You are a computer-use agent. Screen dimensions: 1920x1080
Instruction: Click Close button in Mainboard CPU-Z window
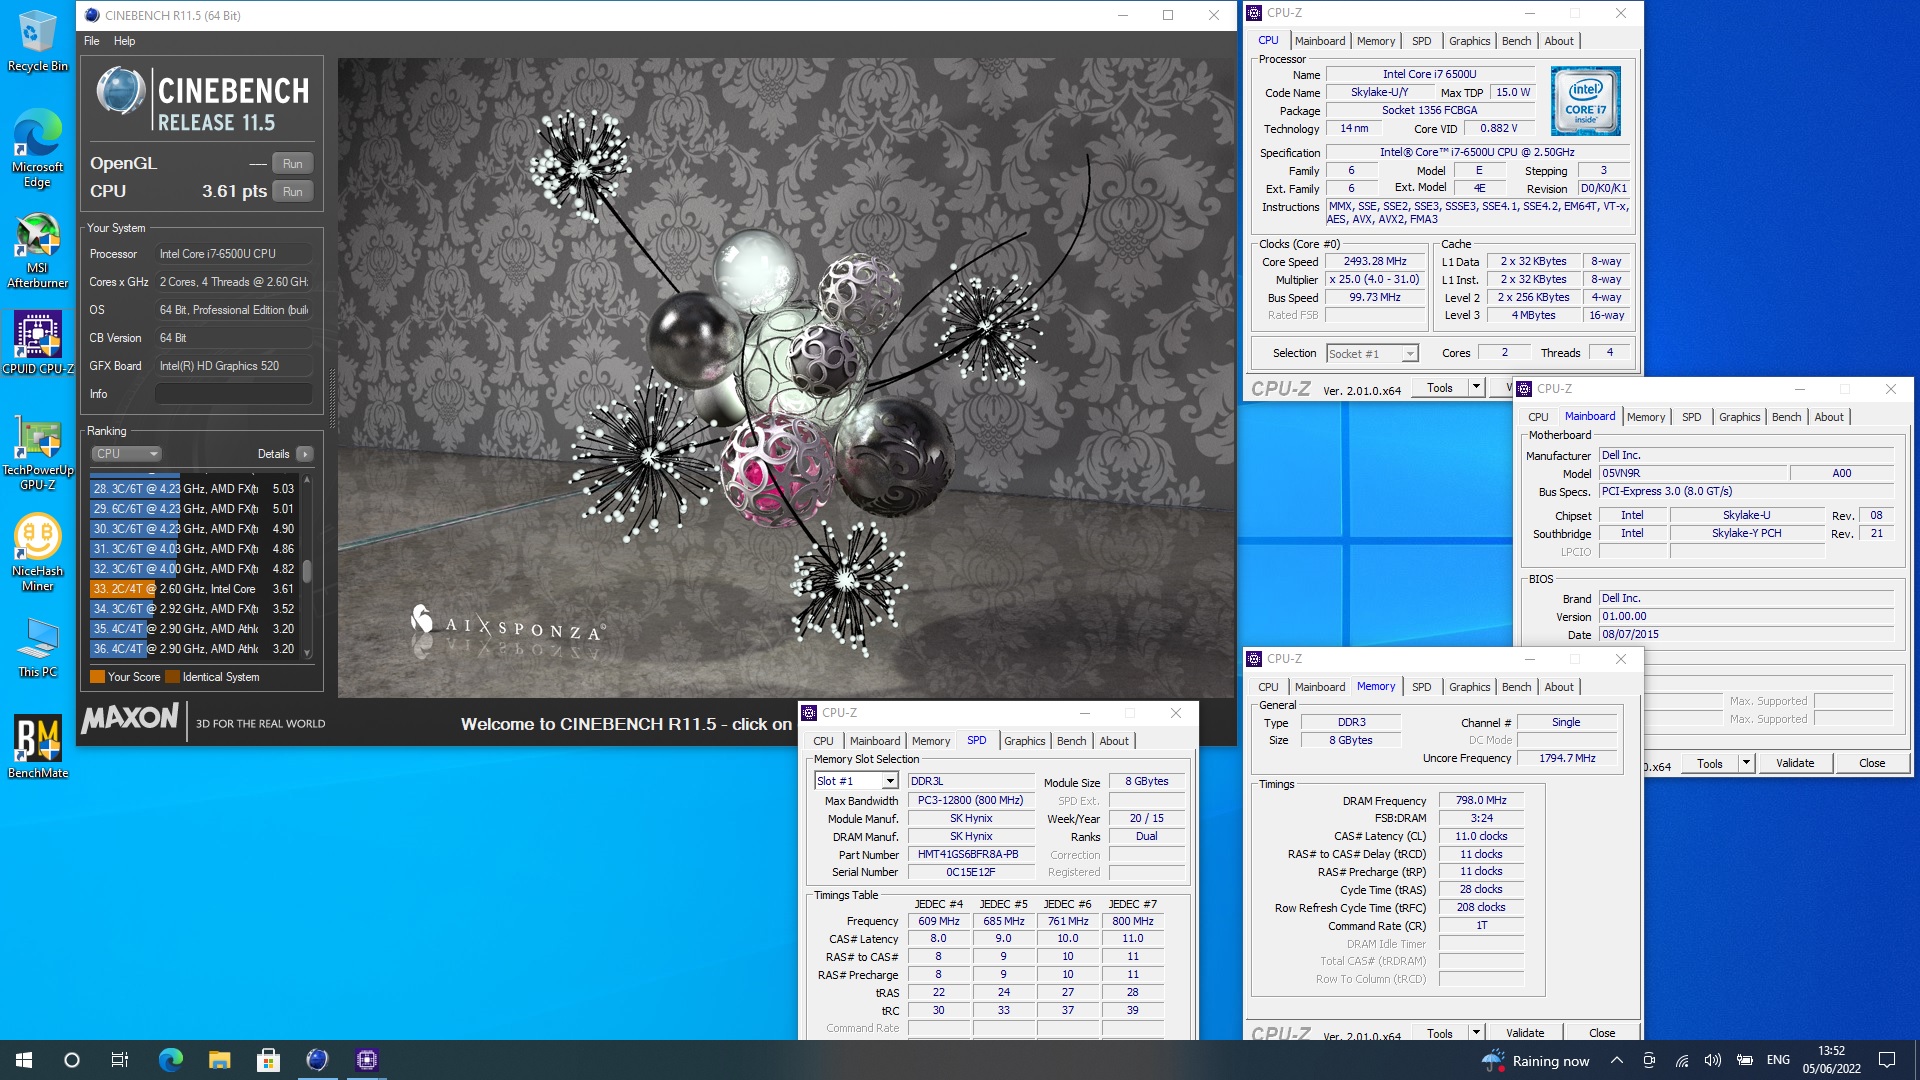(1872, 763)
